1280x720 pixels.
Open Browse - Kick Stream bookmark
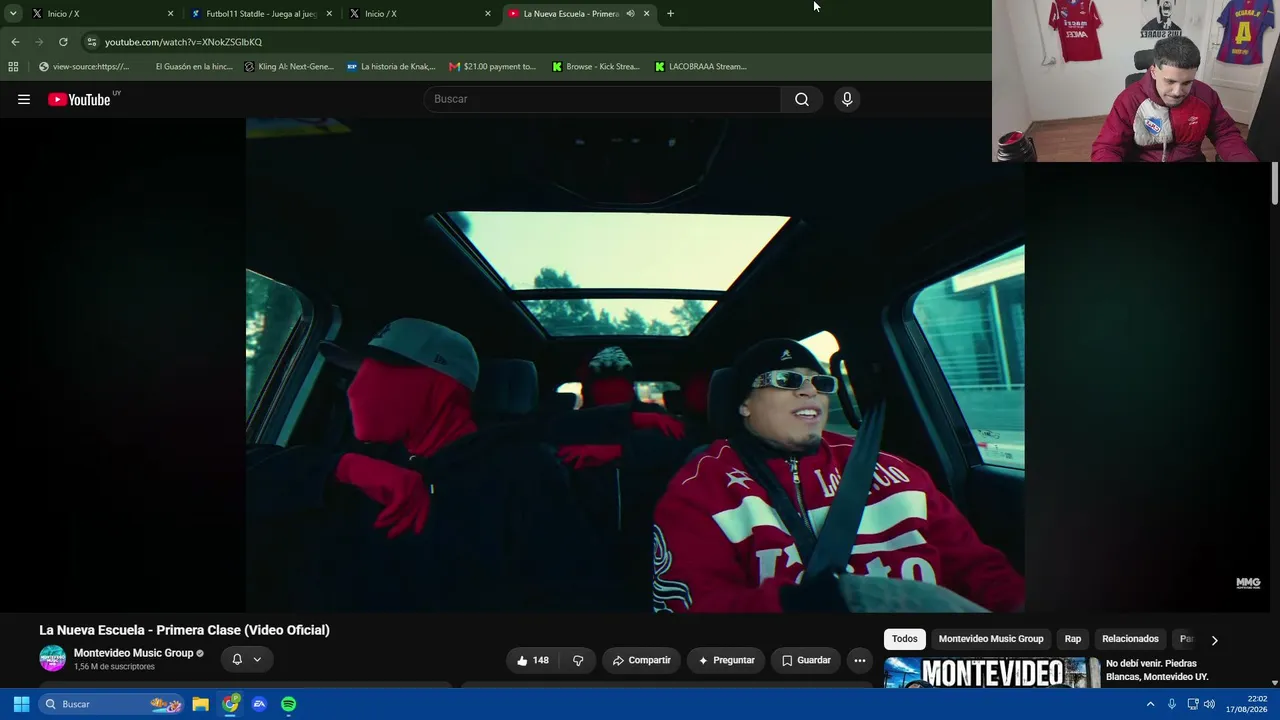(596, 67)
